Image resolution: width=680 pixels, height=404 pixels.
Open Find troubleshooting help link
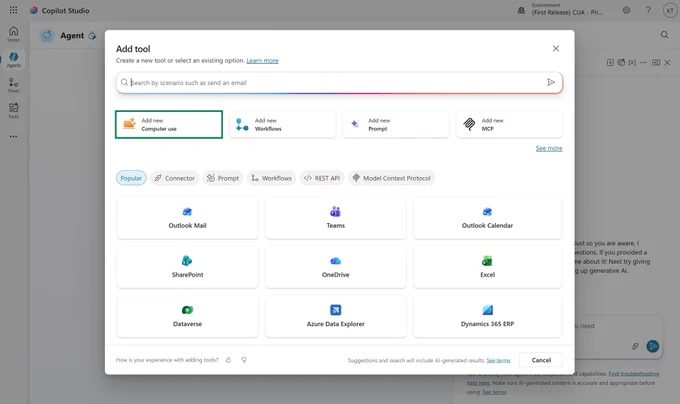point(634,374)
